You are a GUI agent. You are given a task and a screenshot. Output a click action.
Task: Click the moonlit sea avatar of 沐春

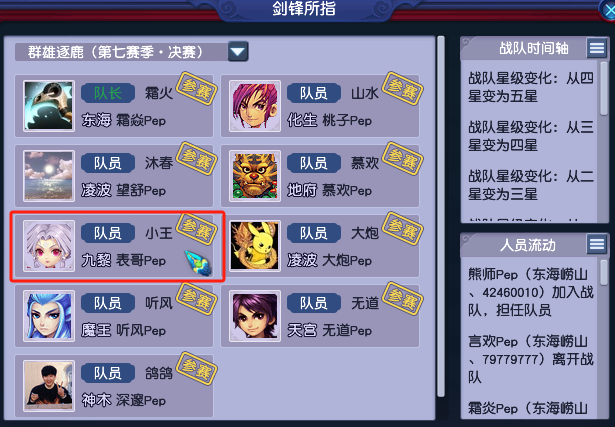click(49, 176)
